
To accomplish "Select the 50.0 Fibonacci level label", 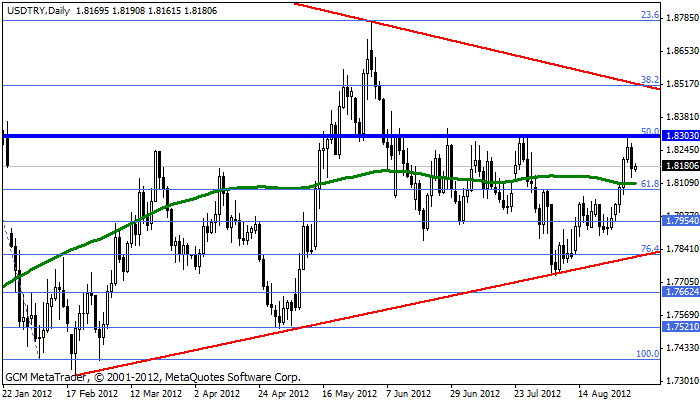I will point(650,131).
